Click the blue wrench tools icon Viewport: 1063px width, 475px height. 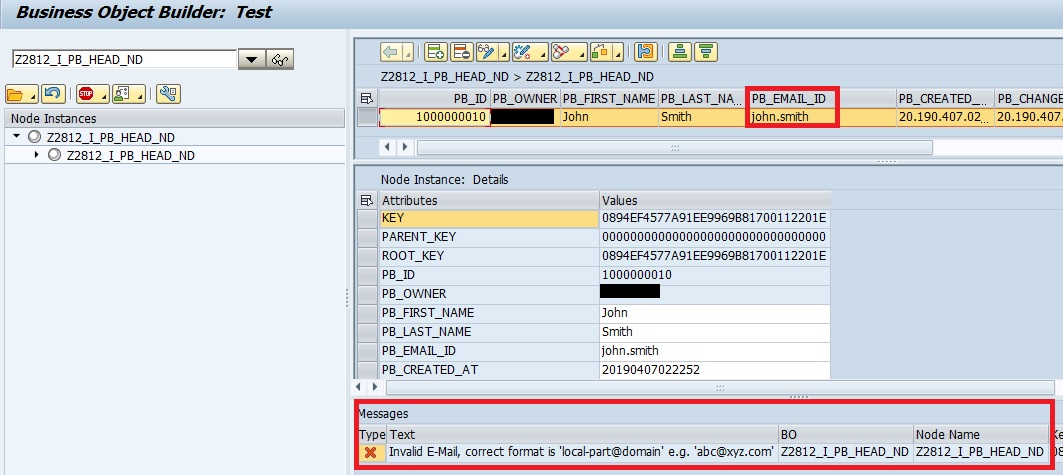168,94
